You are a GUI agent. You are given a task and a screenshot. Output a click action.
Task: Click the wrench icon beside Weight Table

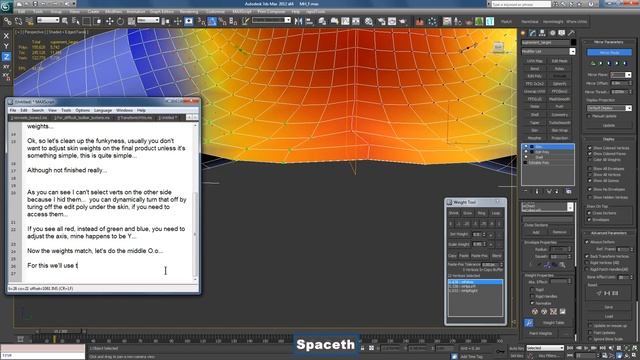[x=529, y=323]
